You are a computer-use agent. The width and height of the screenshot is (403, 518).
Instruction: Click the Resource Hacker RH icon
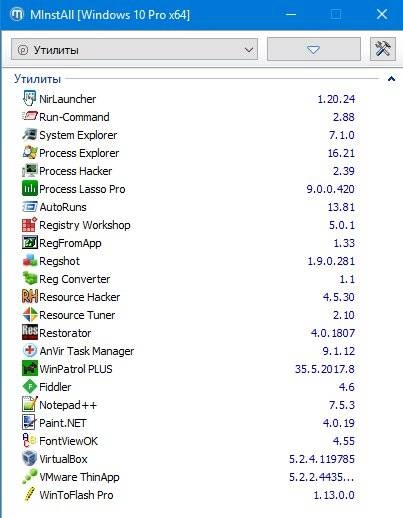point(30,297)
